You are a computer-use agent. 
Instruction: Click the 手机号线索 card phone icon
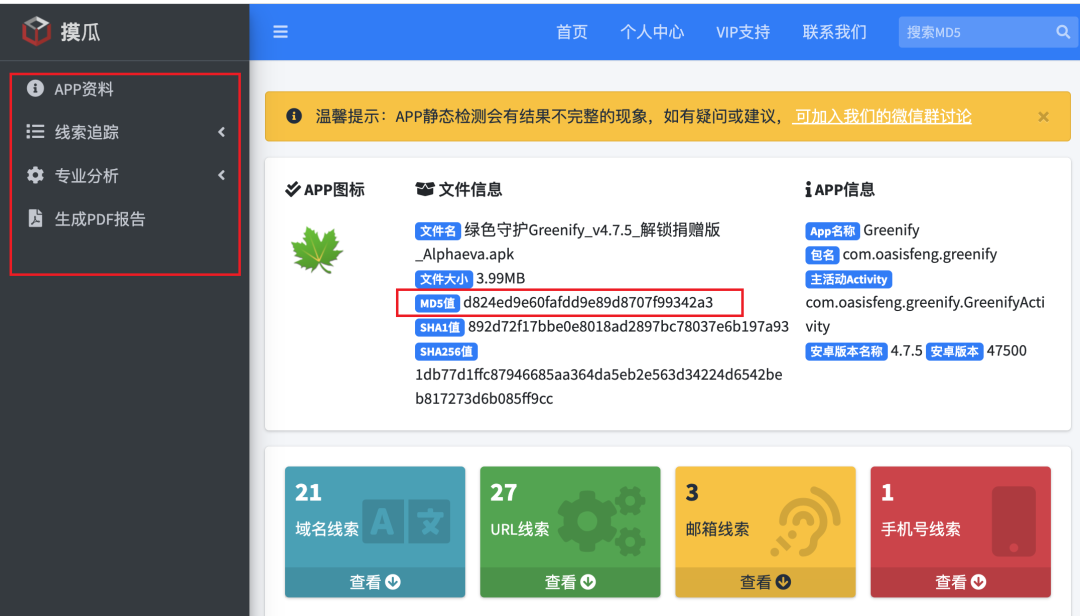pyautogui.click(x=1014, y=521)
